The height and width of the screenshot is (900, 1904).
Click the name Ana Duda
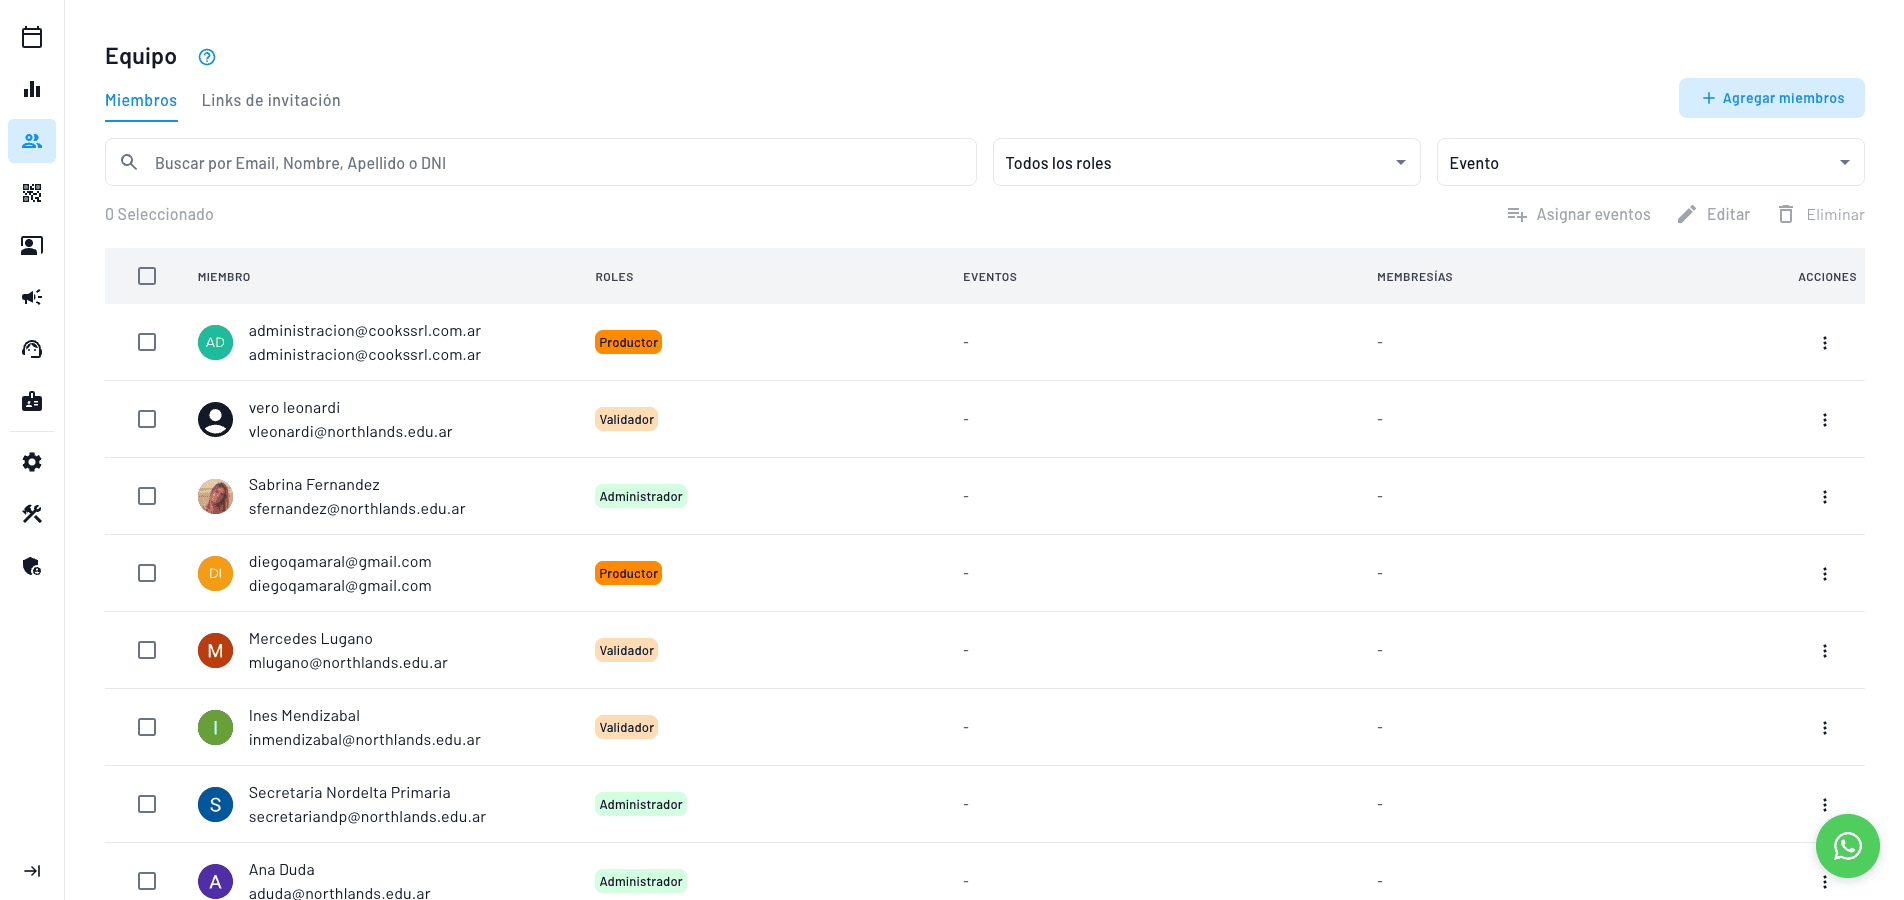[x=282, y=870]
